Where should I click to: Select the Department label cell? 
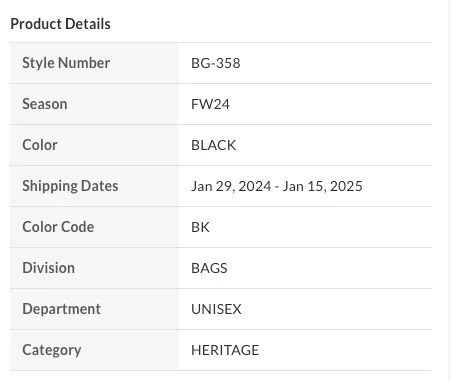[x=94, y=309]
